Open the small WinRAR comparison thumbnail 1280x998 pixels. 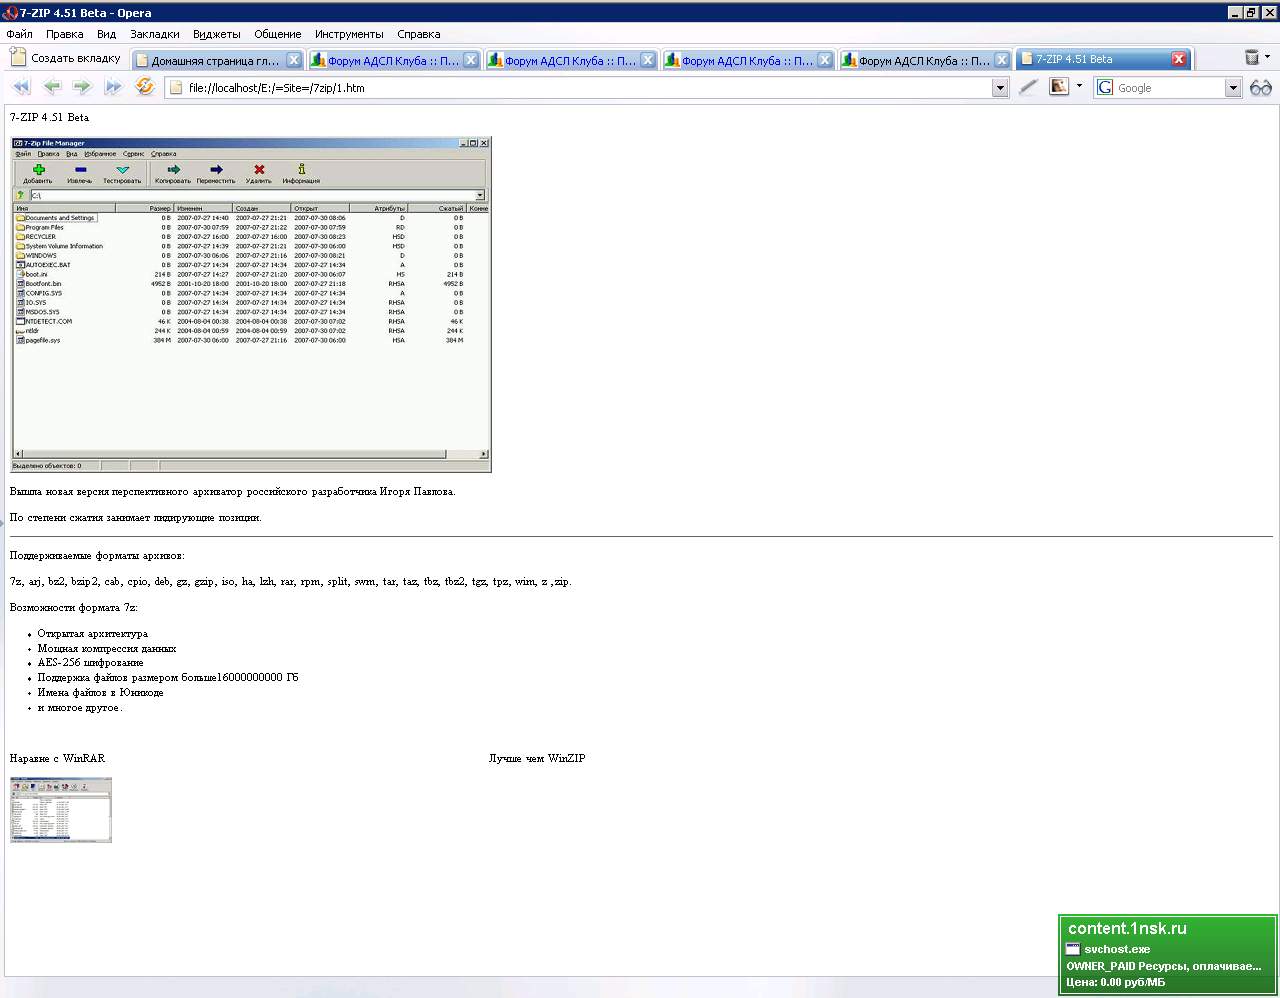click(x=61, y=810)
